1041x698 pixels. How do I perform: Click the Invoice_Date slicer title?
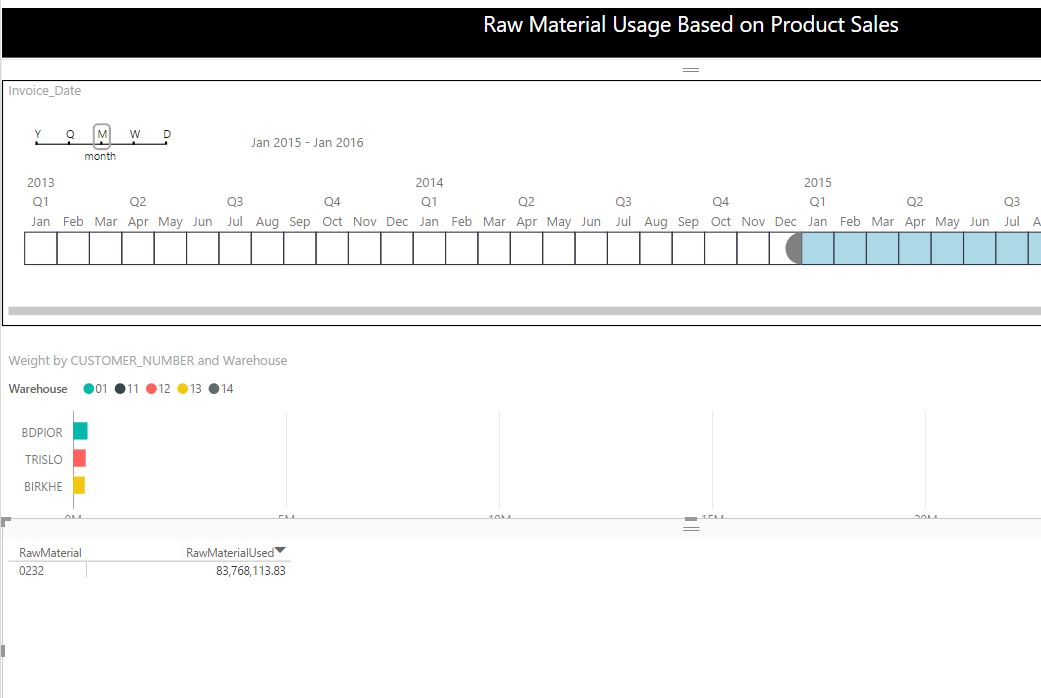click(44, 91)
